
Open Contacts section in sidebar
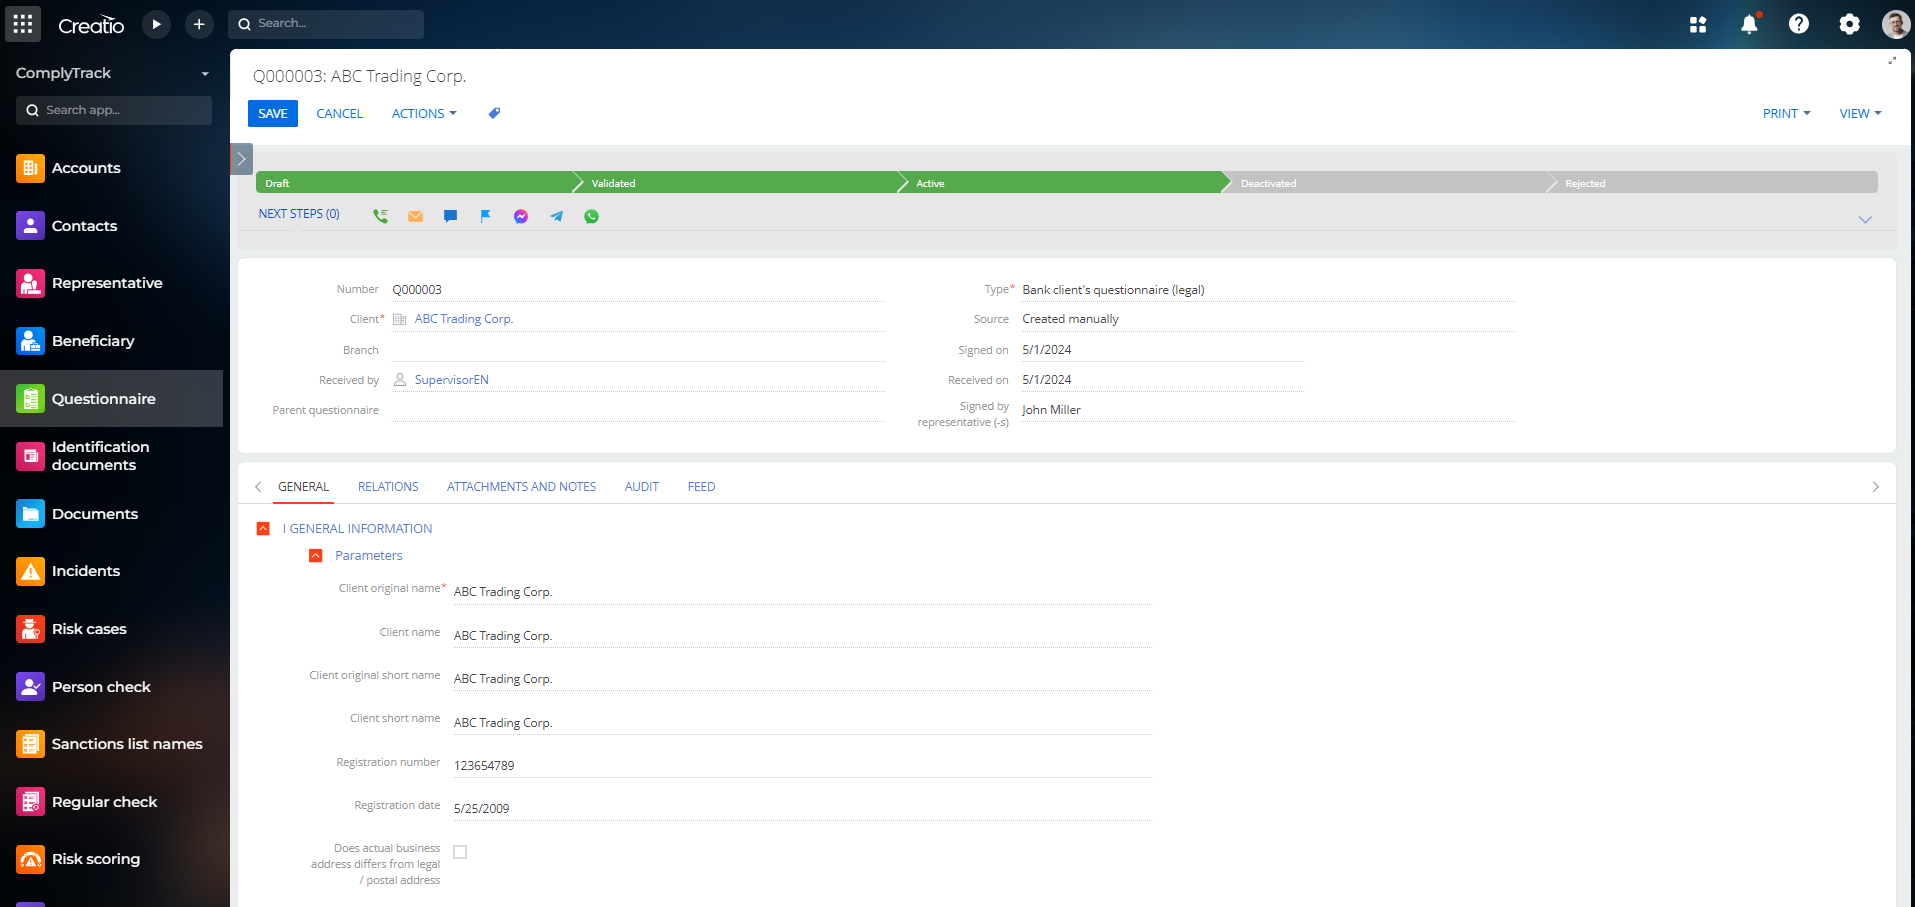pos(112,226)
